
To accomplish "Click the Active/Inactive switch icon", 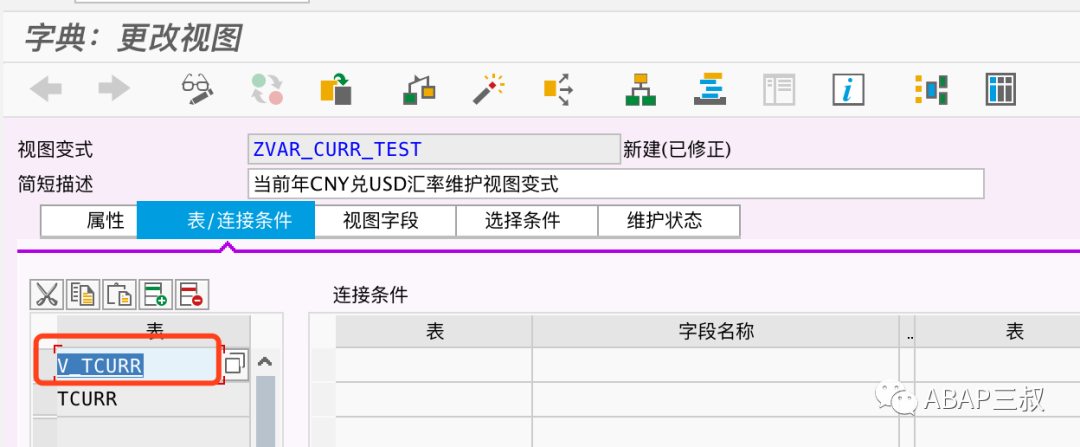I will click(x=267, y=88).
